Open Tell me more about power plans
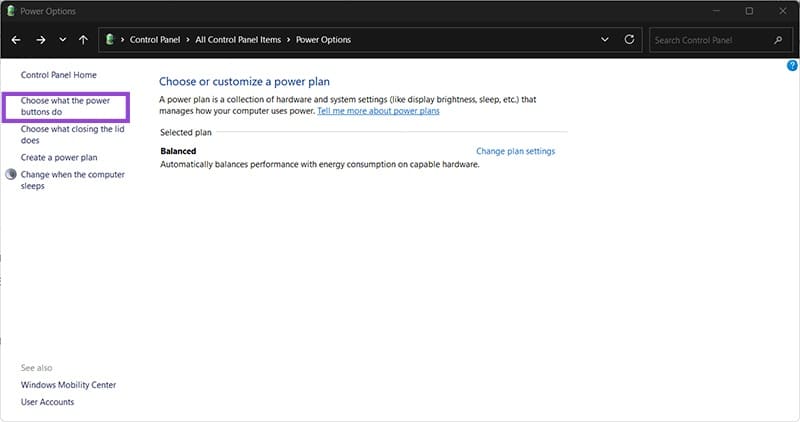This screenshot has height=422, width=800. (x=378, y=111)
